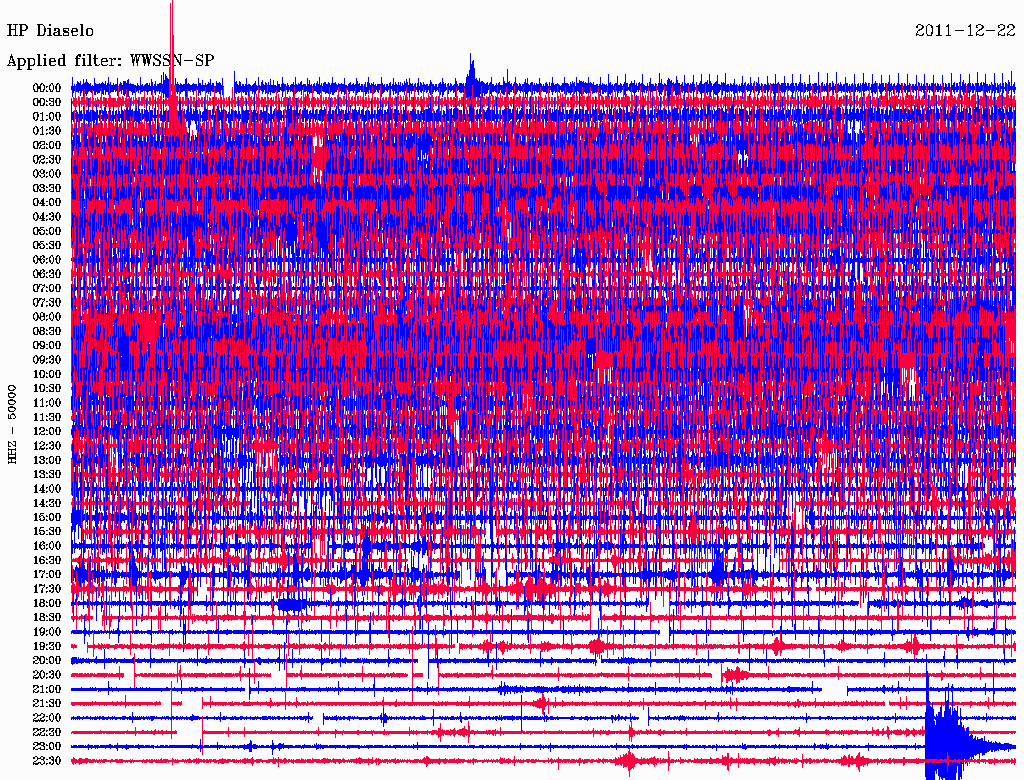Select the 17:30 time label
This screenshot has width=1024, height=780.
click(x=47, y=589)
